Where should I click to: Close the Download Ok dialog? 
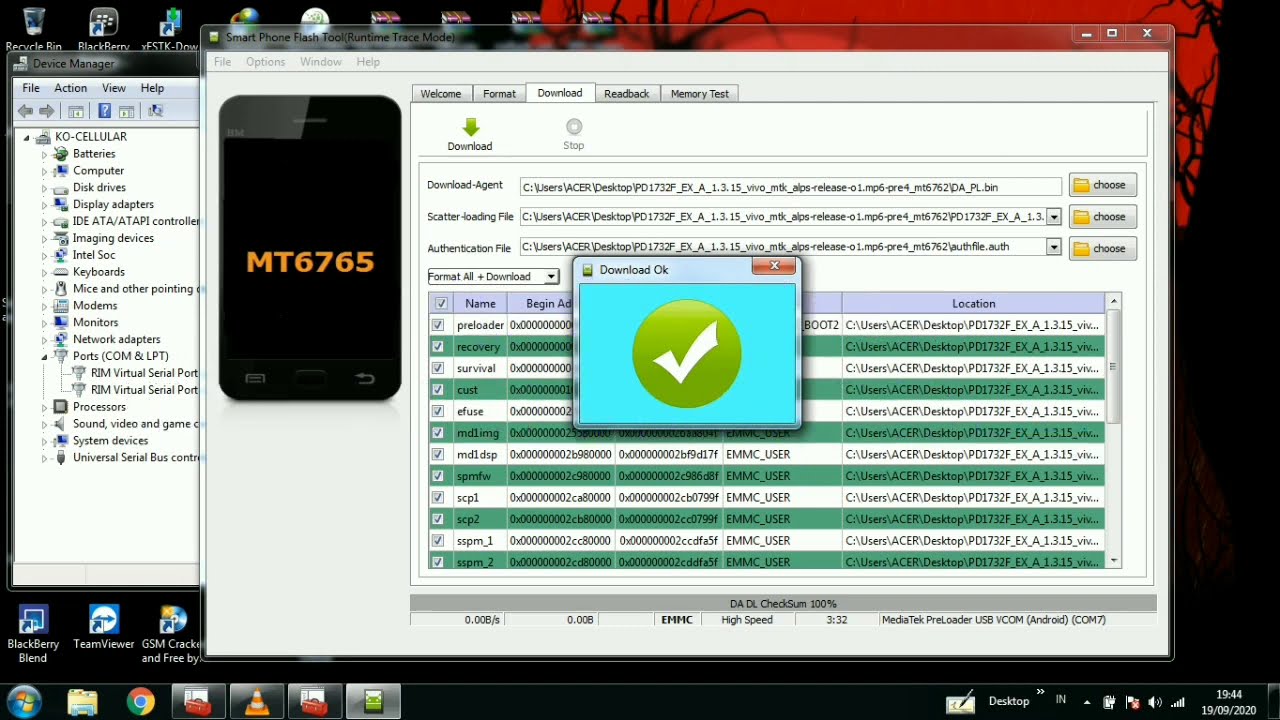pos(774,266)
